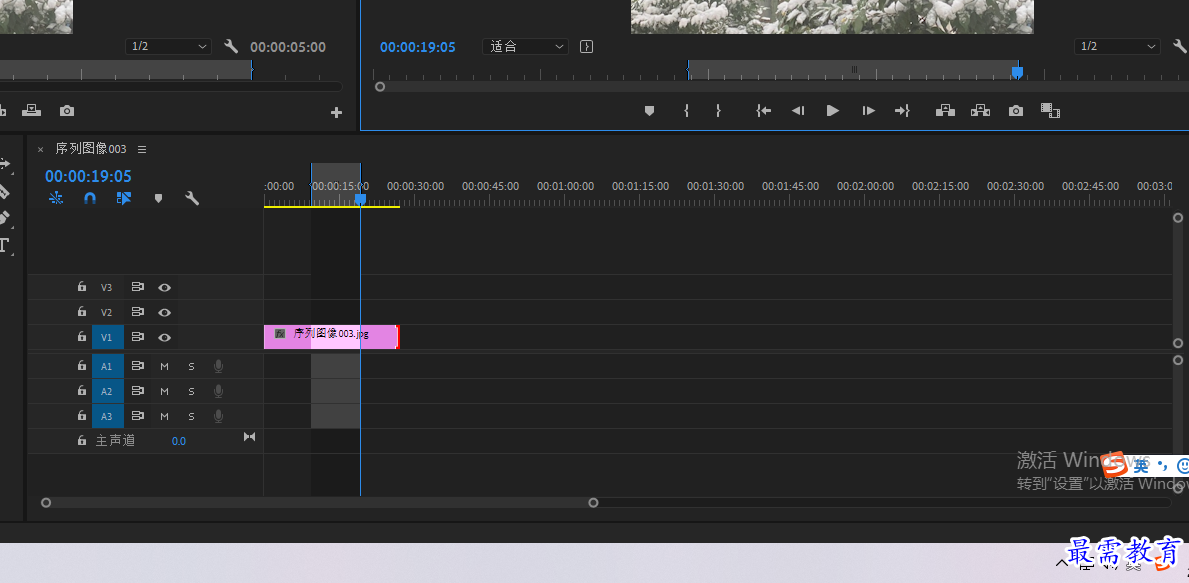Open Source monitor settings wrench
This screenshot has width=1189, height=583.
click(x=231, y=46)
